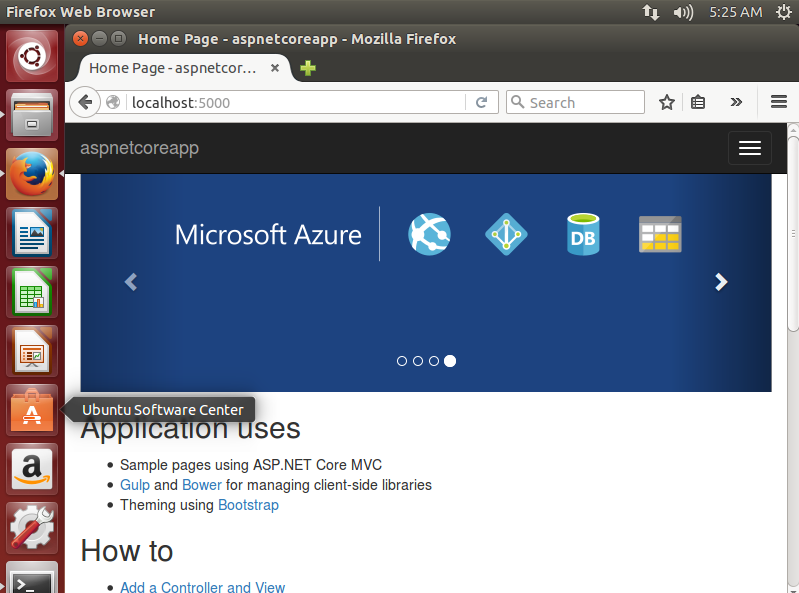Viewport: 799px width, 593px height.
Task: Click the network connection indicator in top panel
Action: (x=651, y=12)
